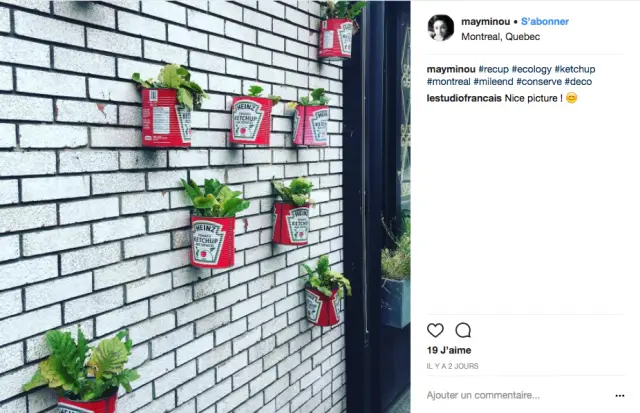Click the ketchup can planters photo
640x413 pixels.
pos(205,206)
